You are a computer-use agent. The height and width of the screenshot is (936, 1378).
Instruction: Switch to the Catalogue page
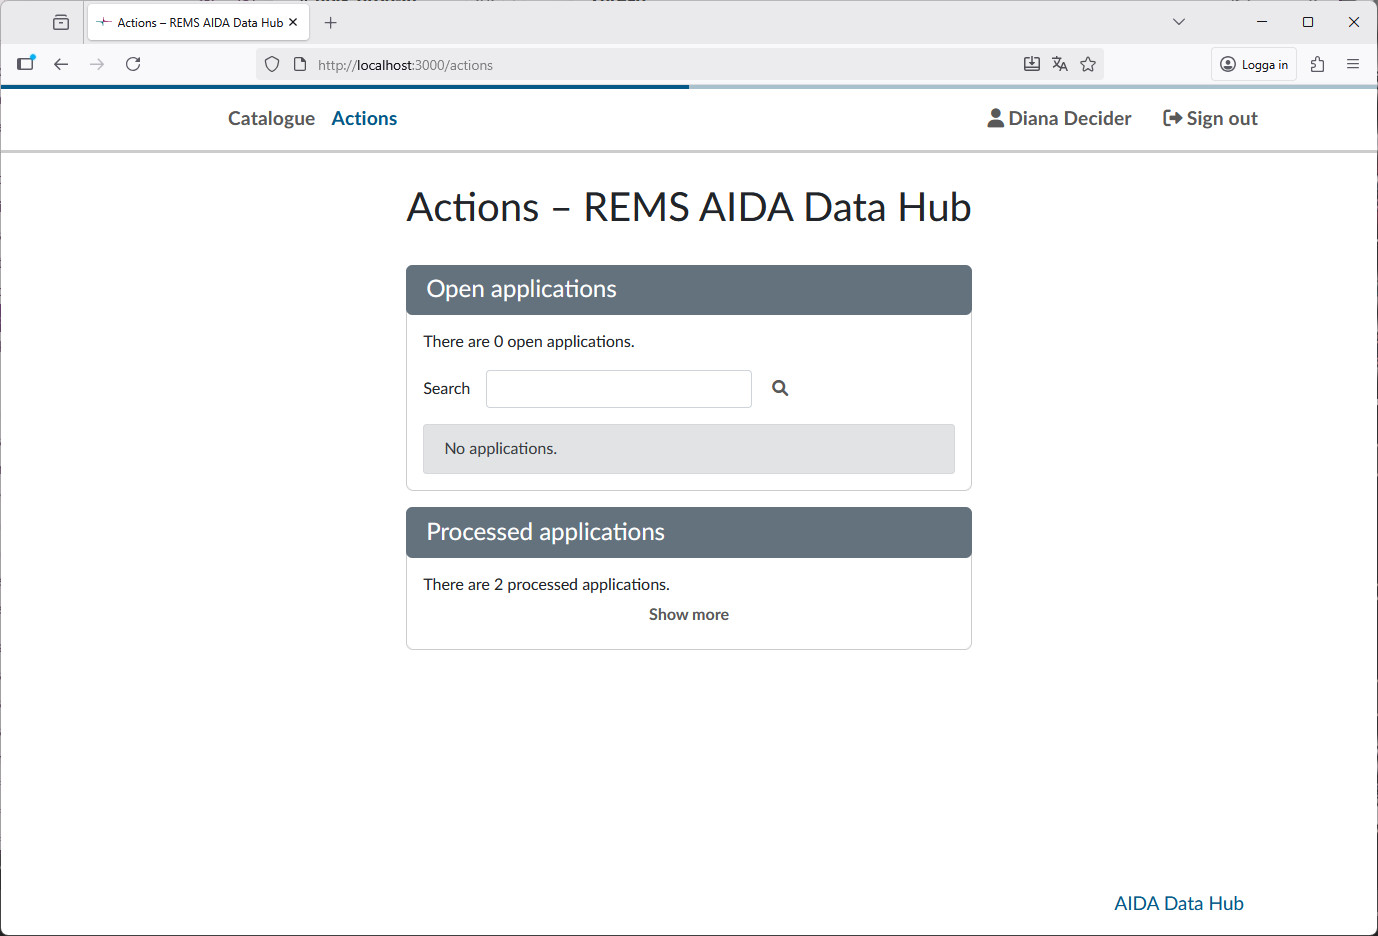[271, 118]
